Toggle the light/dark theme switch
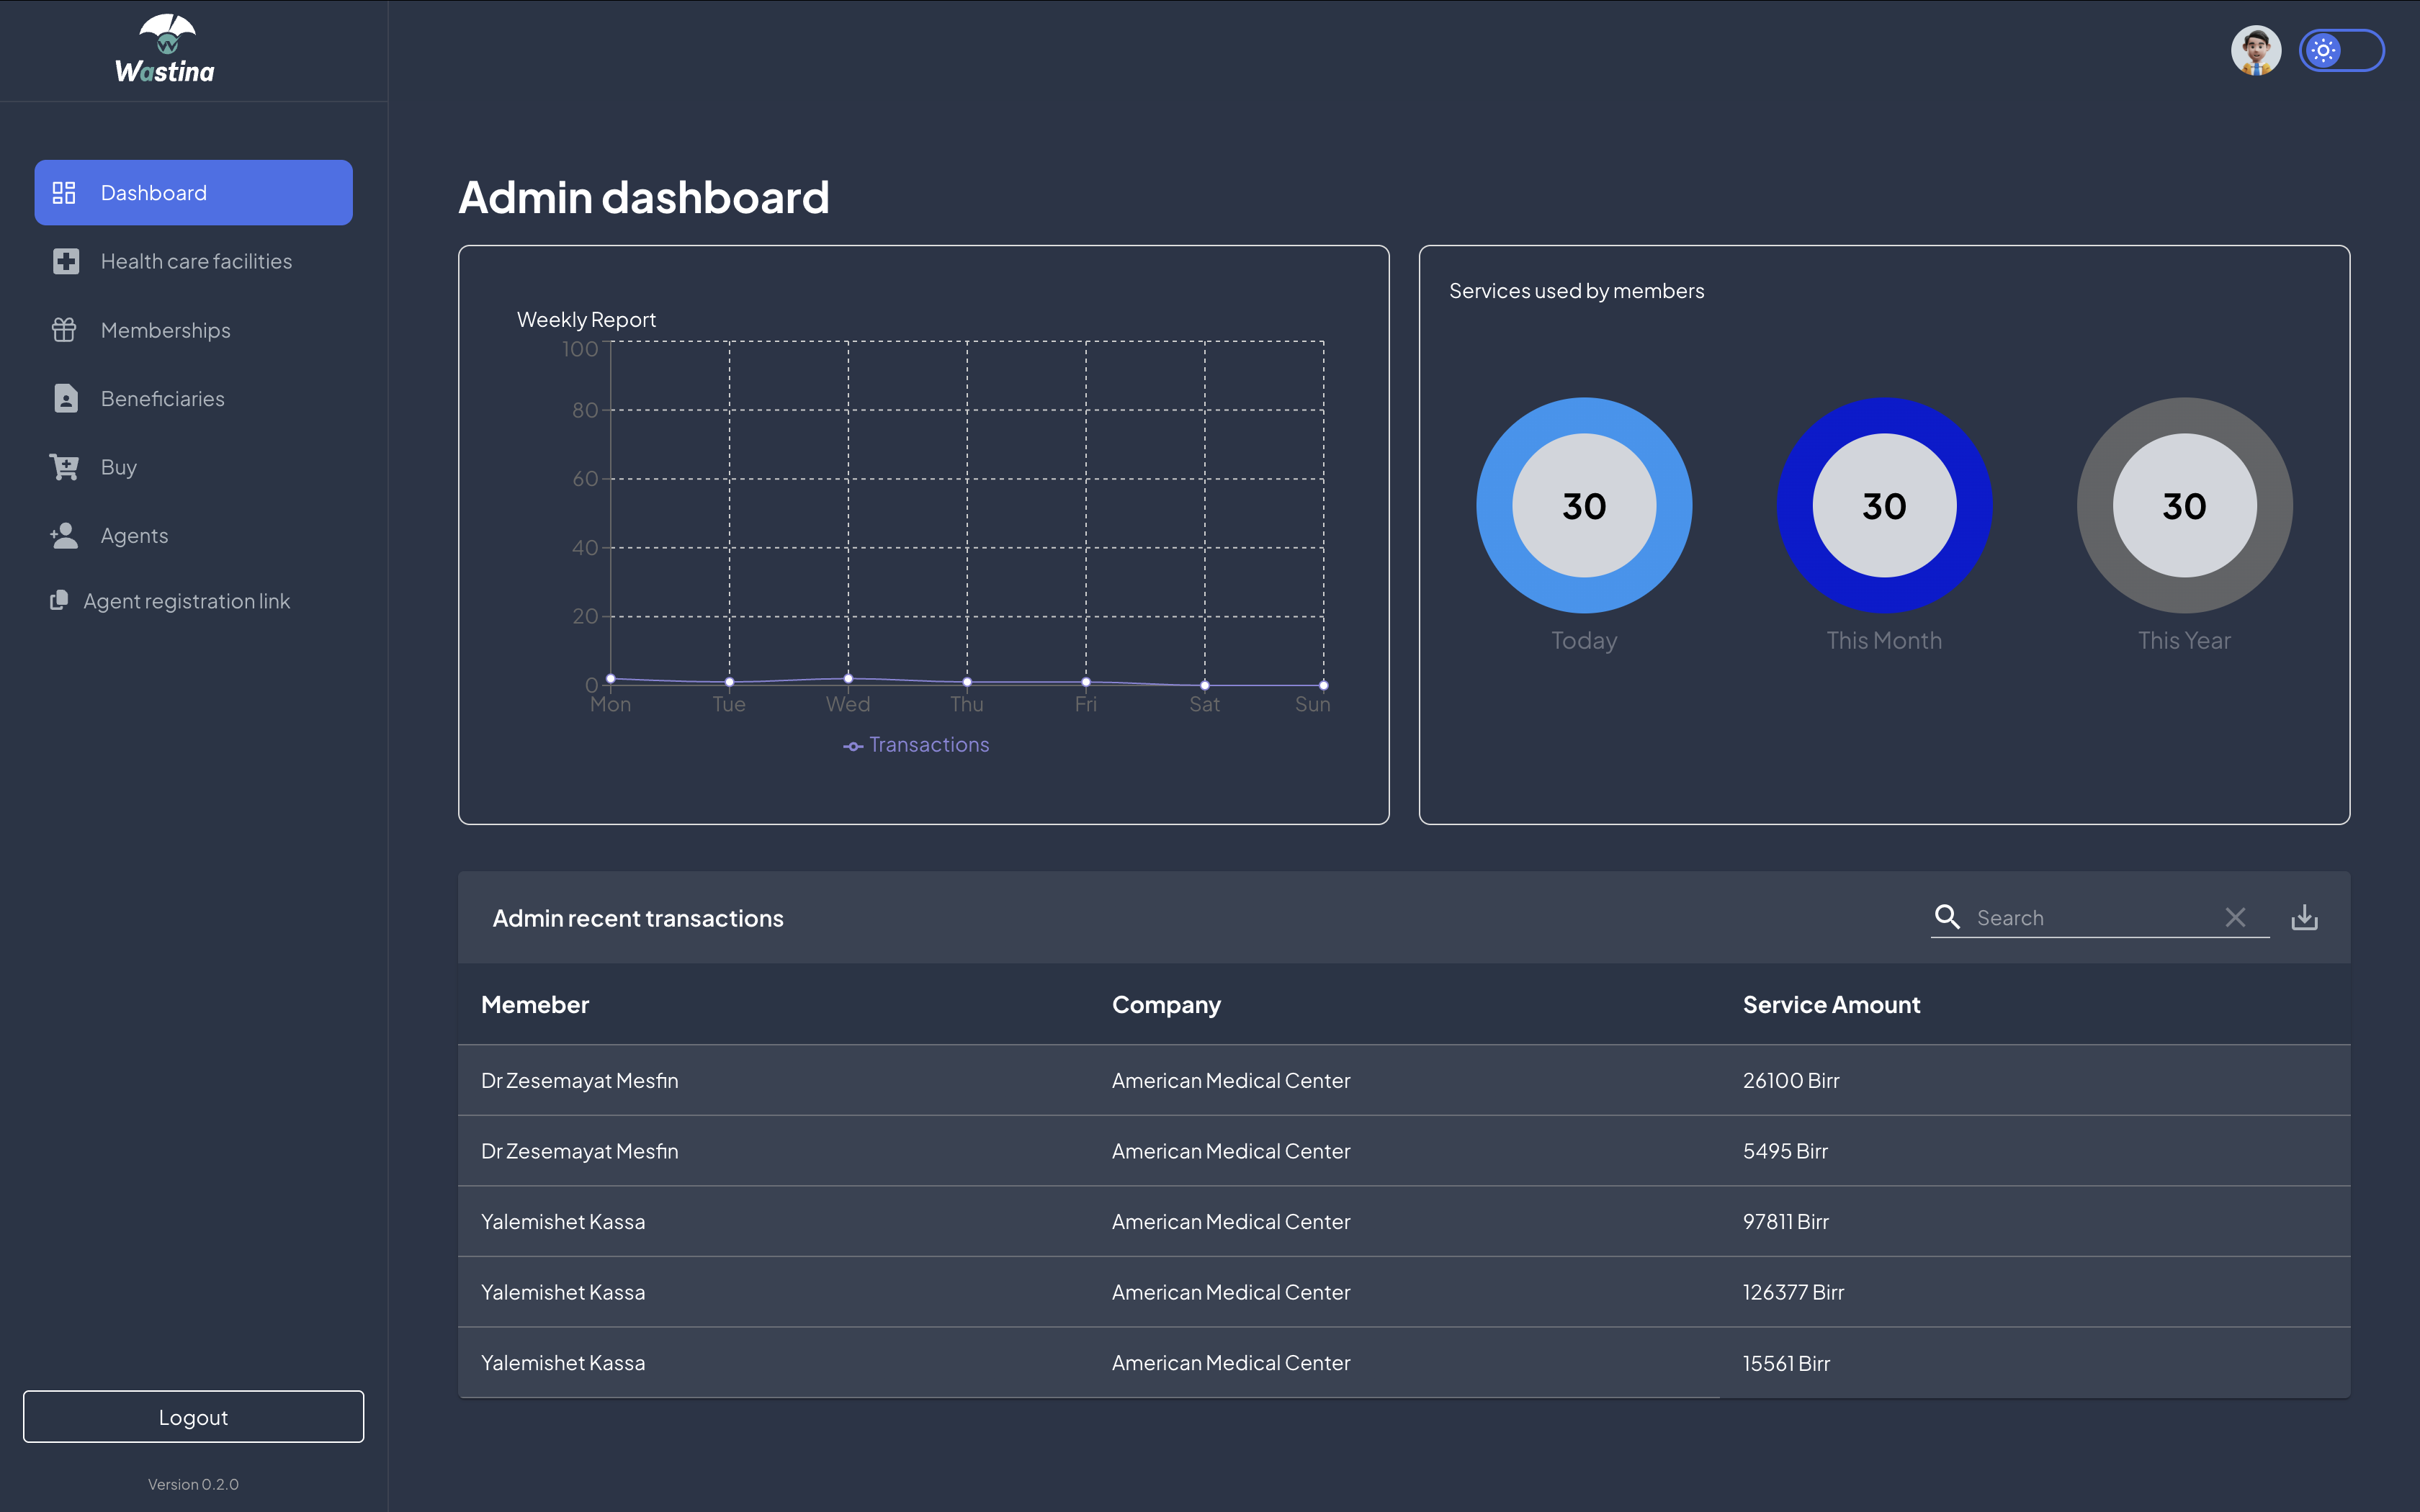This screenshot has height=1512, width=2420. 2343,50
